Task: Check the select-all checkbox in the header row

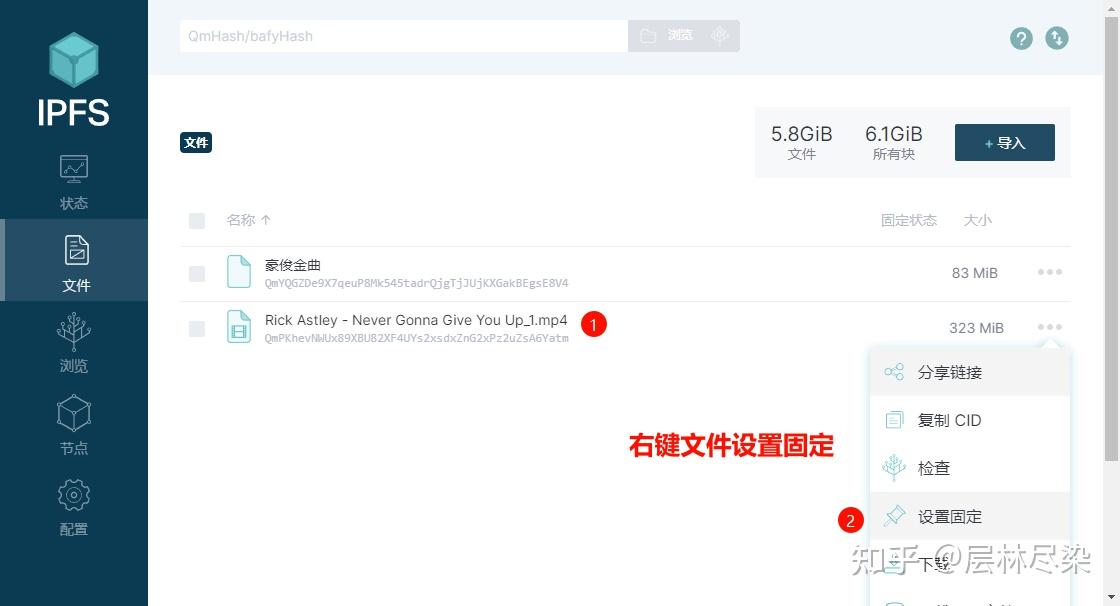Action: (x=196, y=220)
